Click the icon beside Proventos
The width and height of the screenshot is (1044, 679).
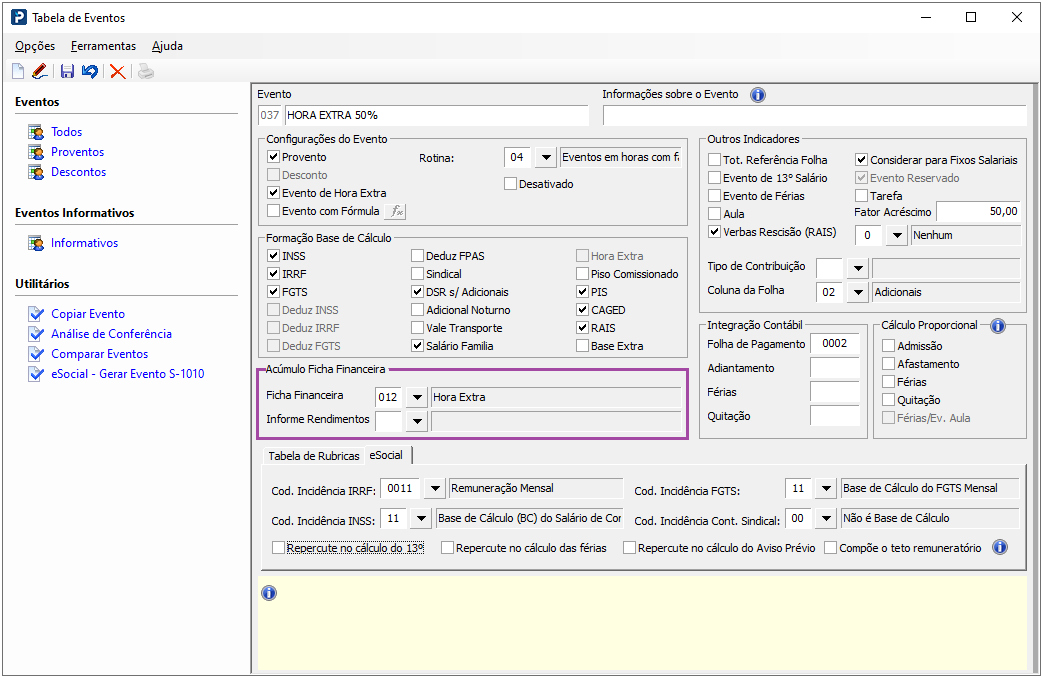(36, 152)
